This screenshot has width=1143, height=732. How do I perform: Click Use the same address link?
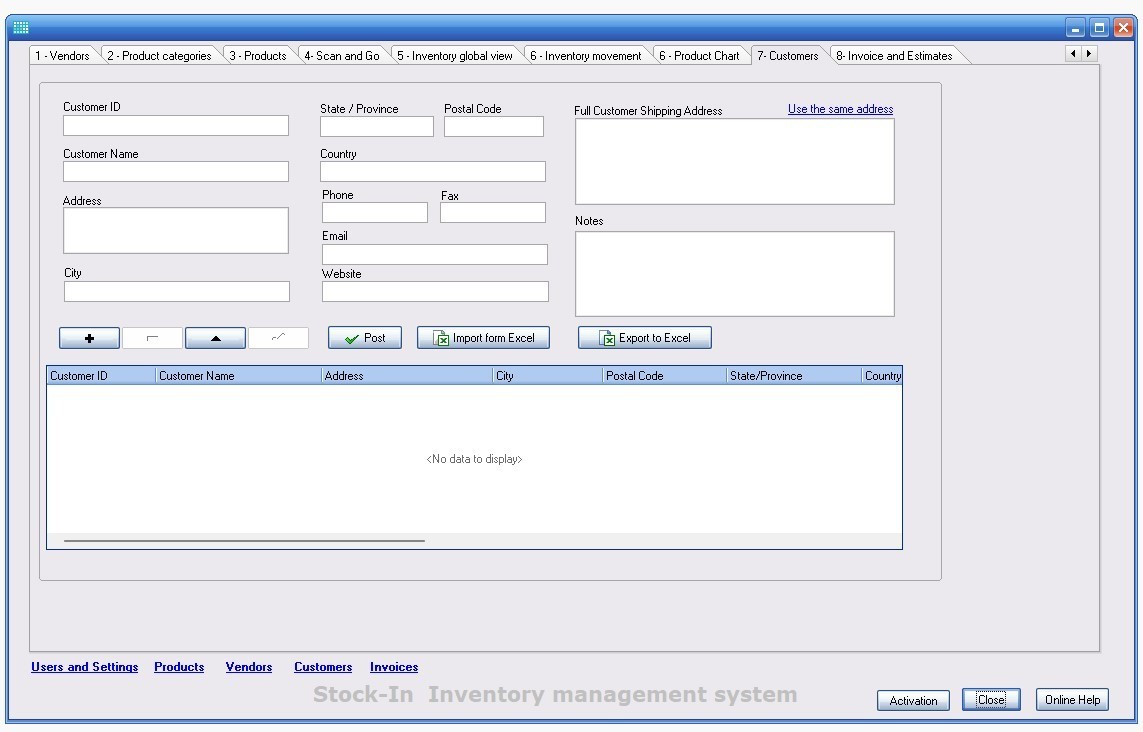point(840,109)
